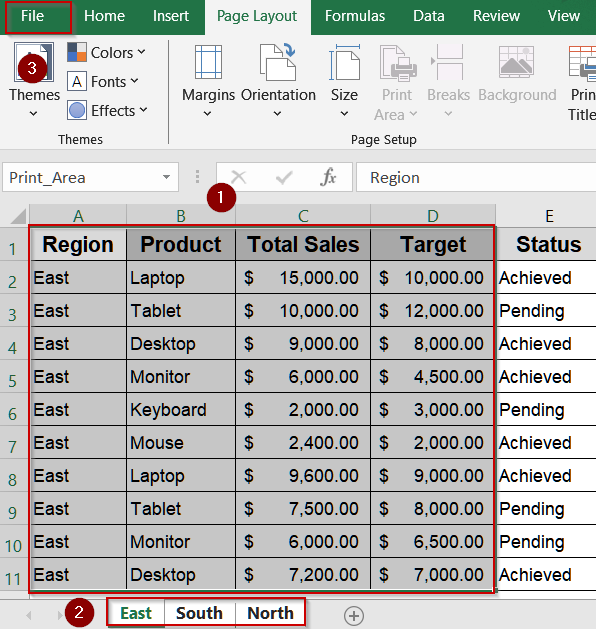Screen dimensions: 596x629
Task: Switch to the Home ribbon tab
Action: [104, 16]
